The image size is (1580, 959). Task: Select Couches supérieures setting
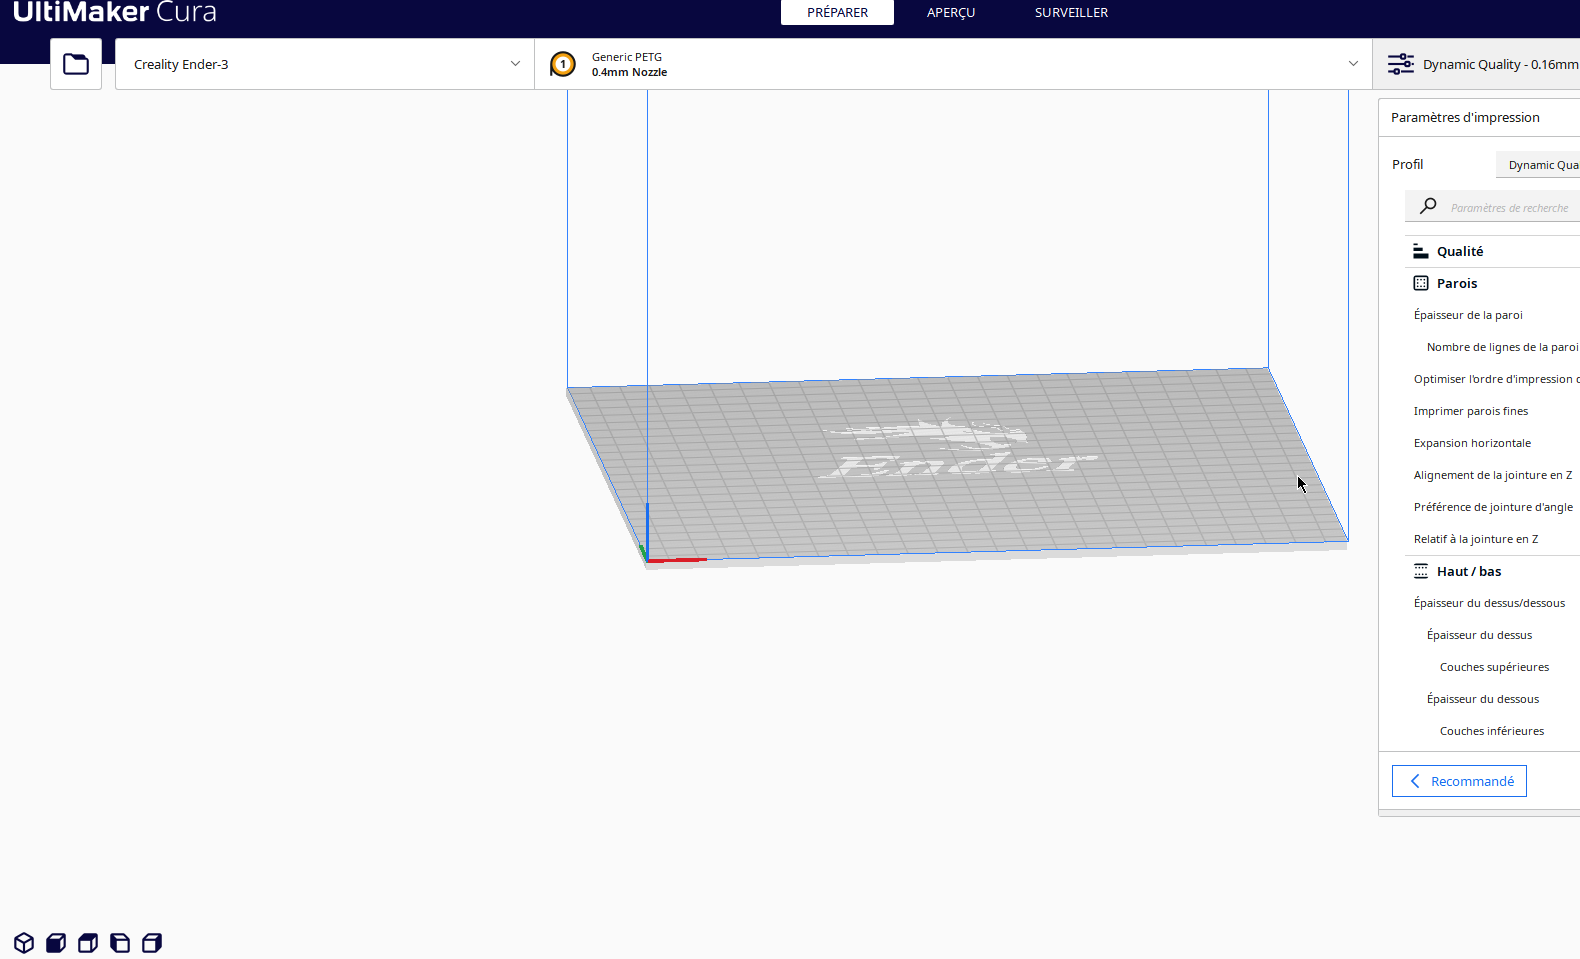pyautogui.click(x=1494, y=667)
